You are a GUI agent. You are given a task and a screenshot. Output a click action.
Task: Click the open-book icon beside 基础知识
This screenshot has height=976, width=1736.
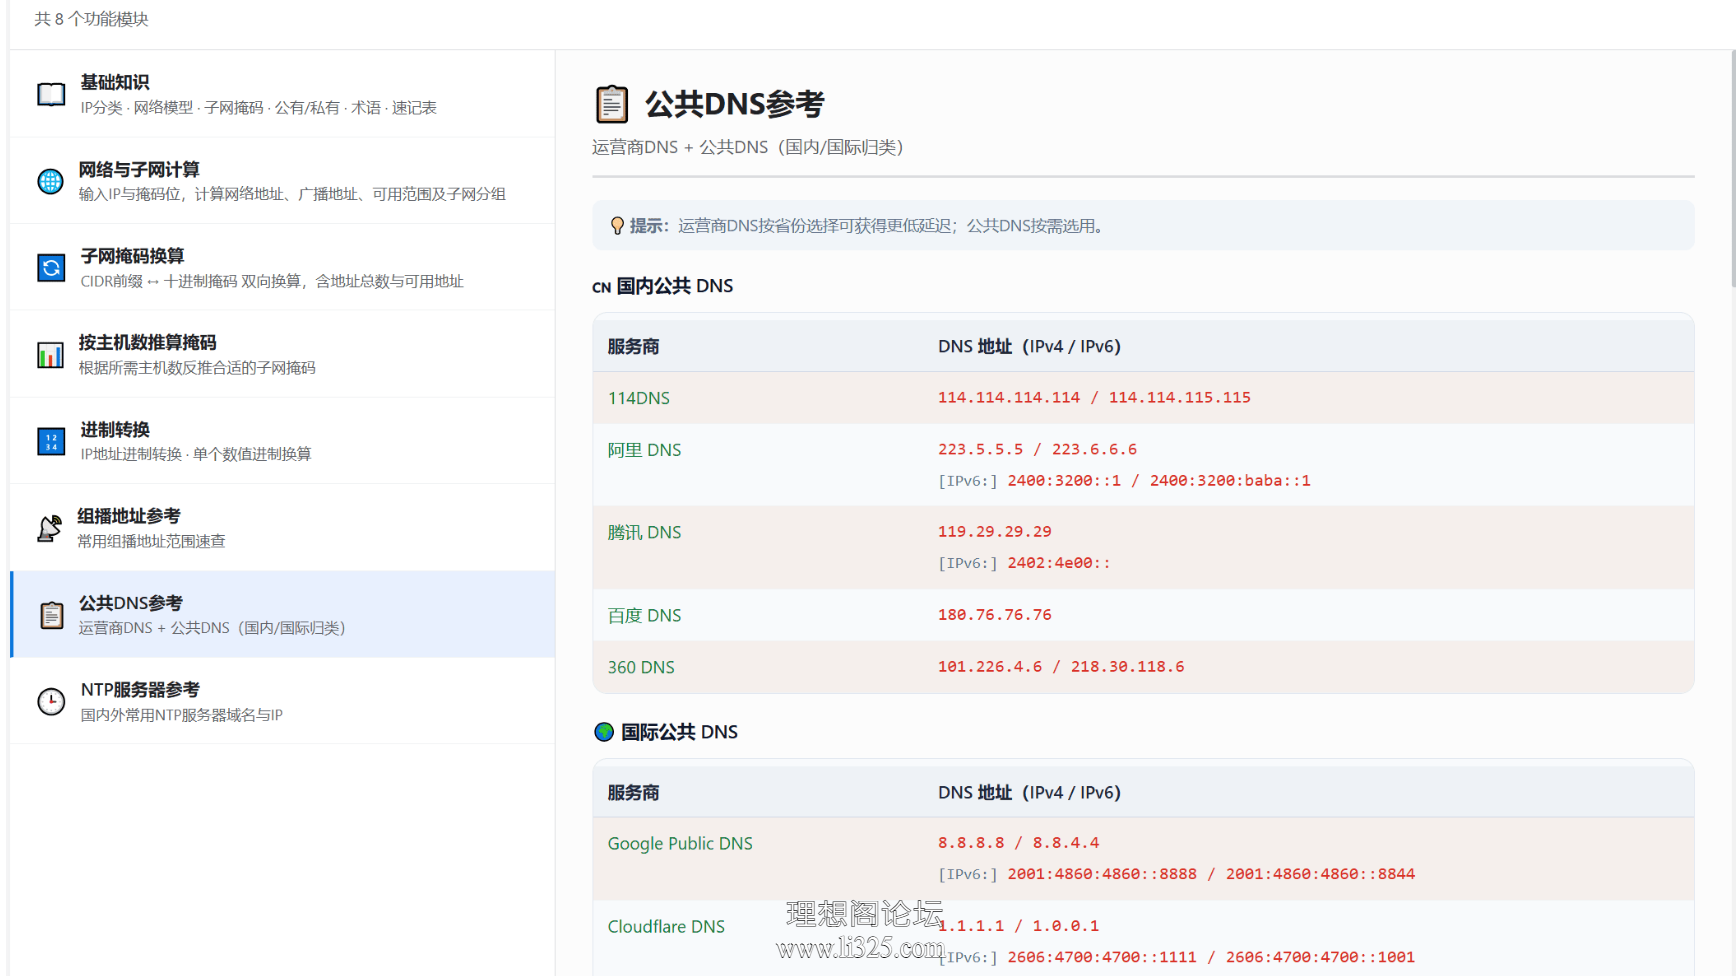click(51, 95)
